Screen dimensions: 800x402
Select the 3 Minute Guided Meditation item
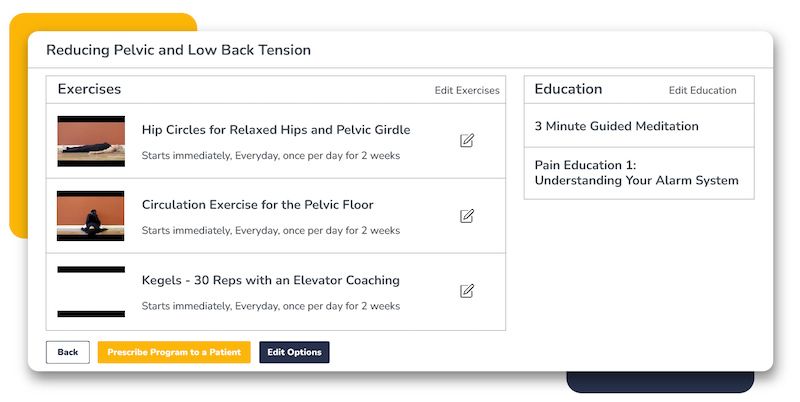tap(616, 126)
